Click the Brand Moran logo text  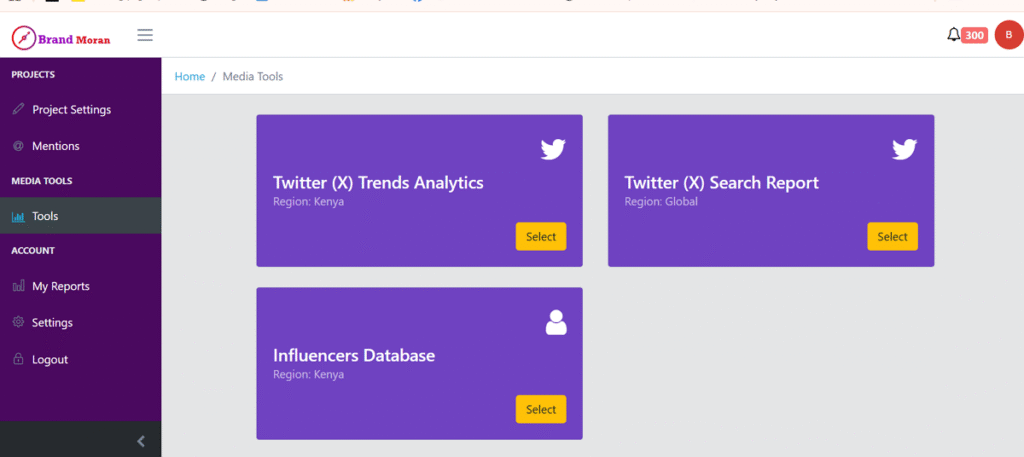click(74, 40)
